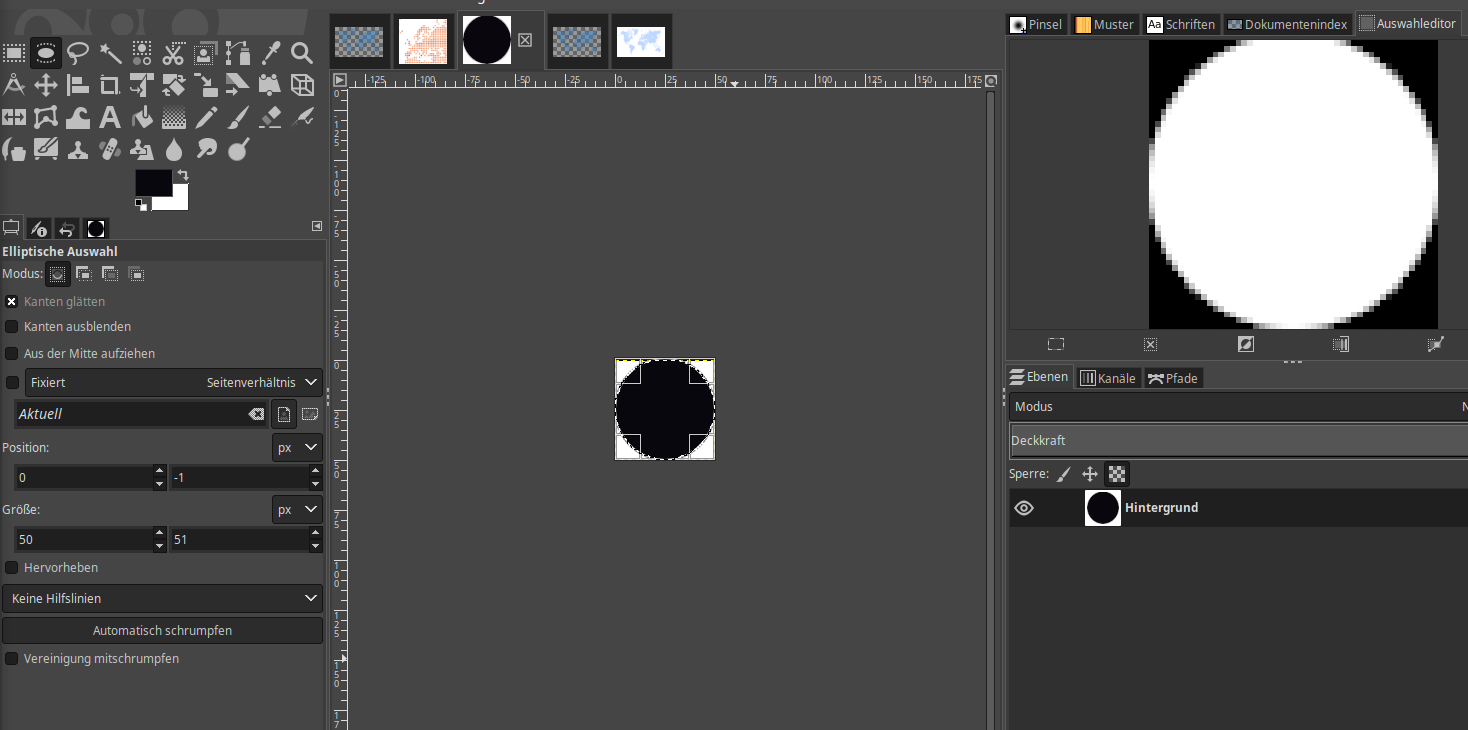Image resolution: width=1468 pixels, height=730 pixels.
Task: Switch to the Dokumentenindex tab
Action: pos(1287,24)
